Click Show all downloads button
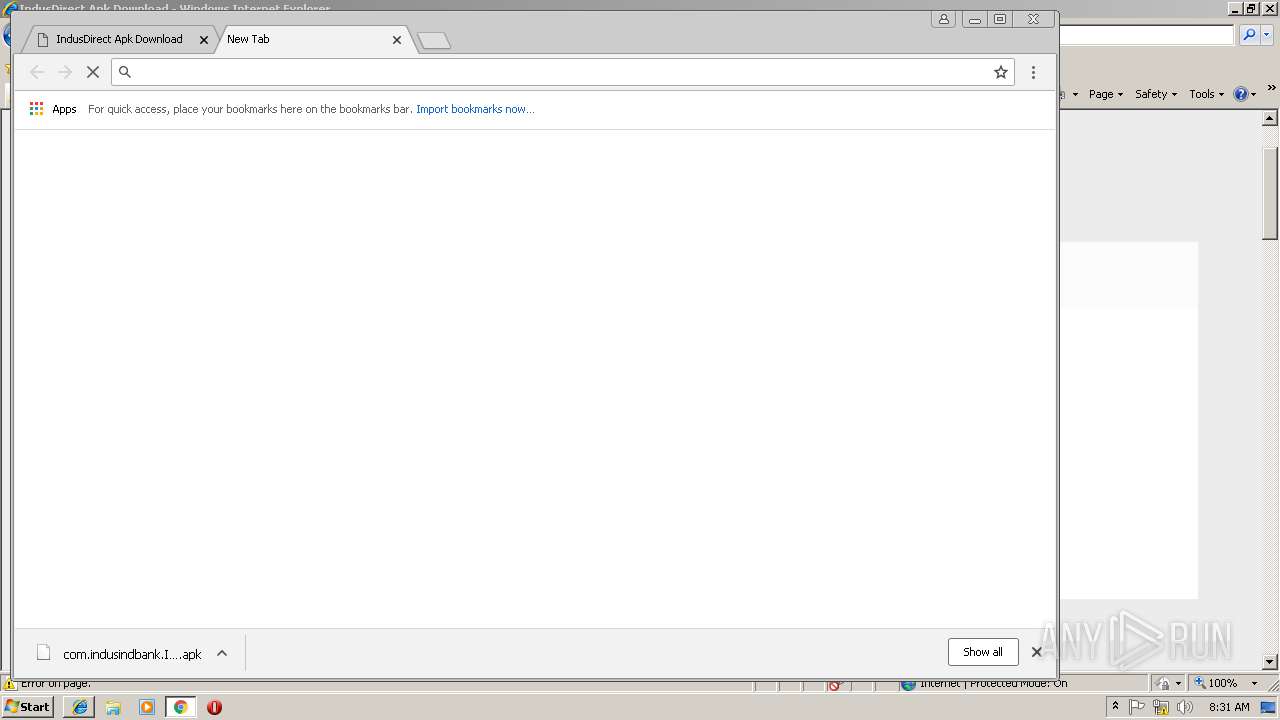This screenshot has height=720, width=1280. point(983,652)
